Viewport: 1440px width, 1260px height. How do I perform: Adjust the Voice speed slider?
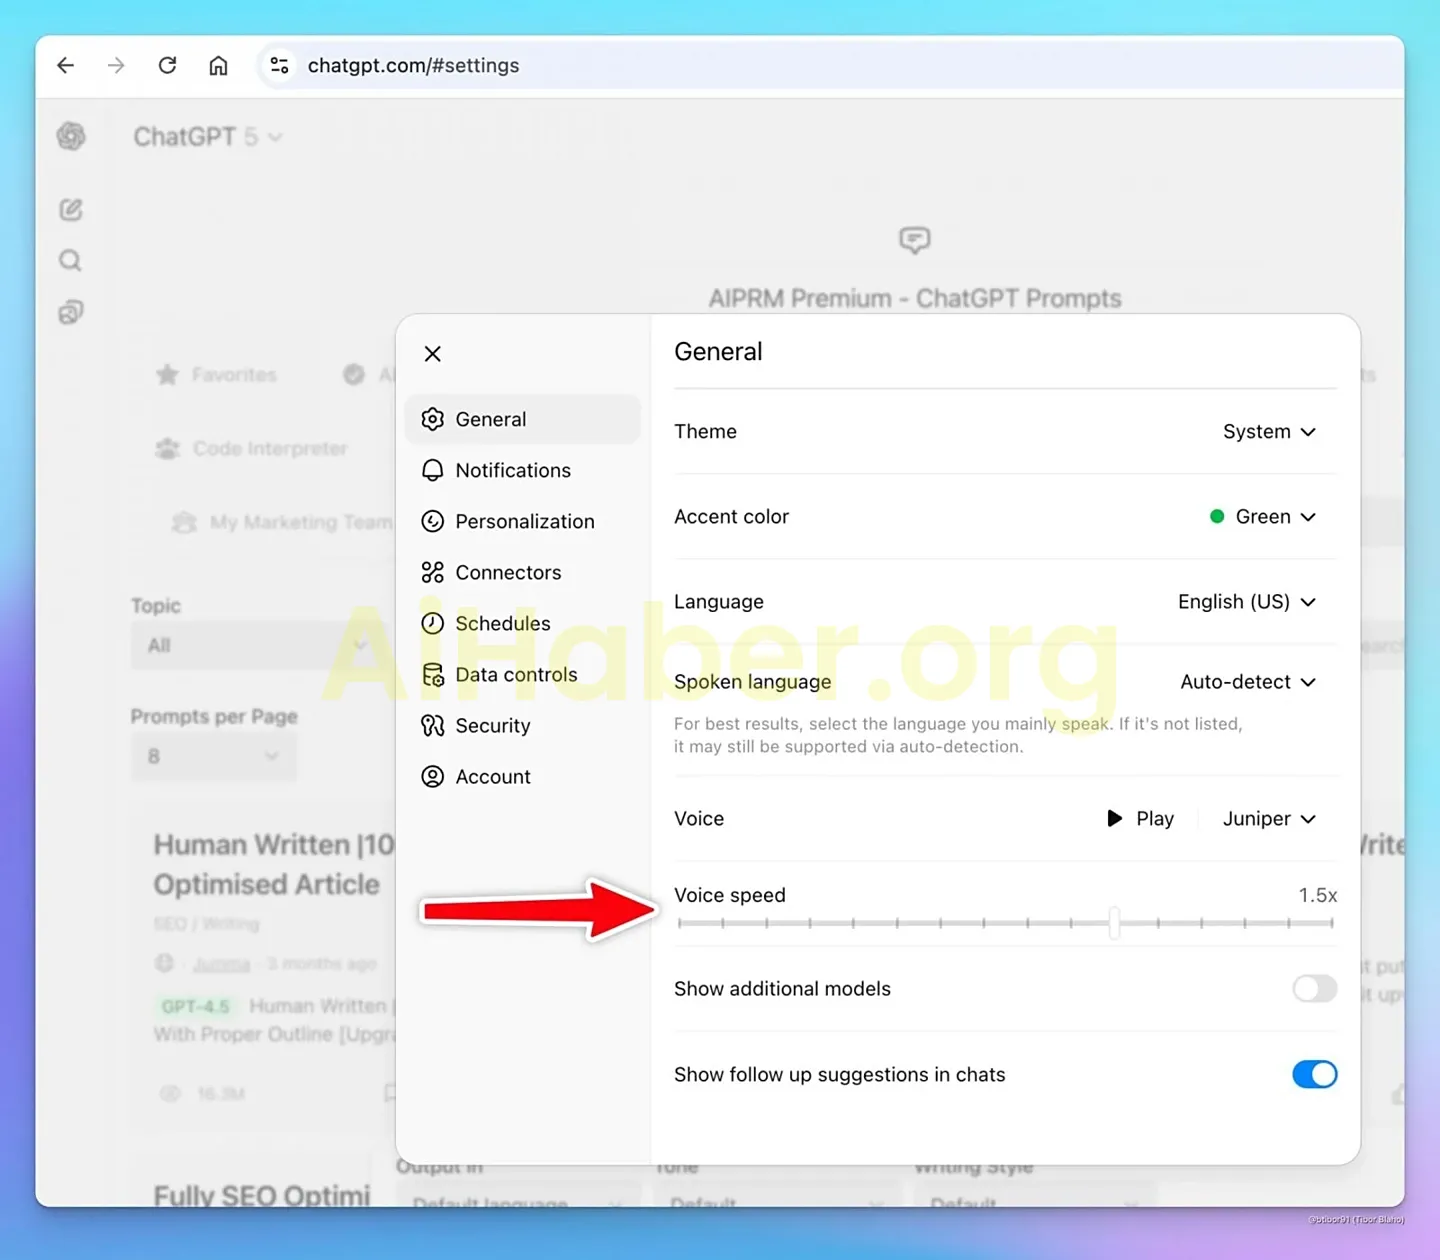[x=1114, y=923]
